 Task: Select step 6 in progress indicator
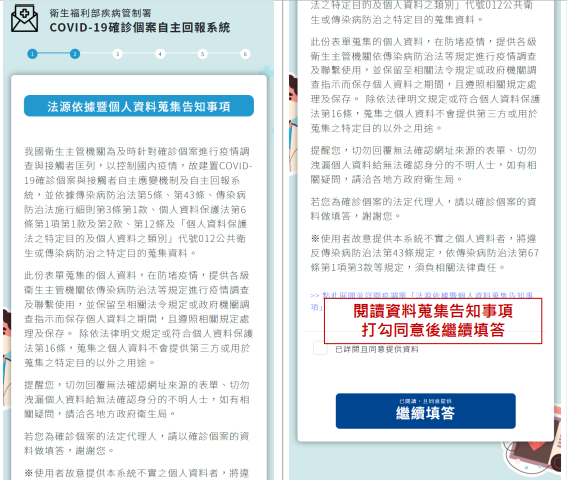[x=245, y=54]
